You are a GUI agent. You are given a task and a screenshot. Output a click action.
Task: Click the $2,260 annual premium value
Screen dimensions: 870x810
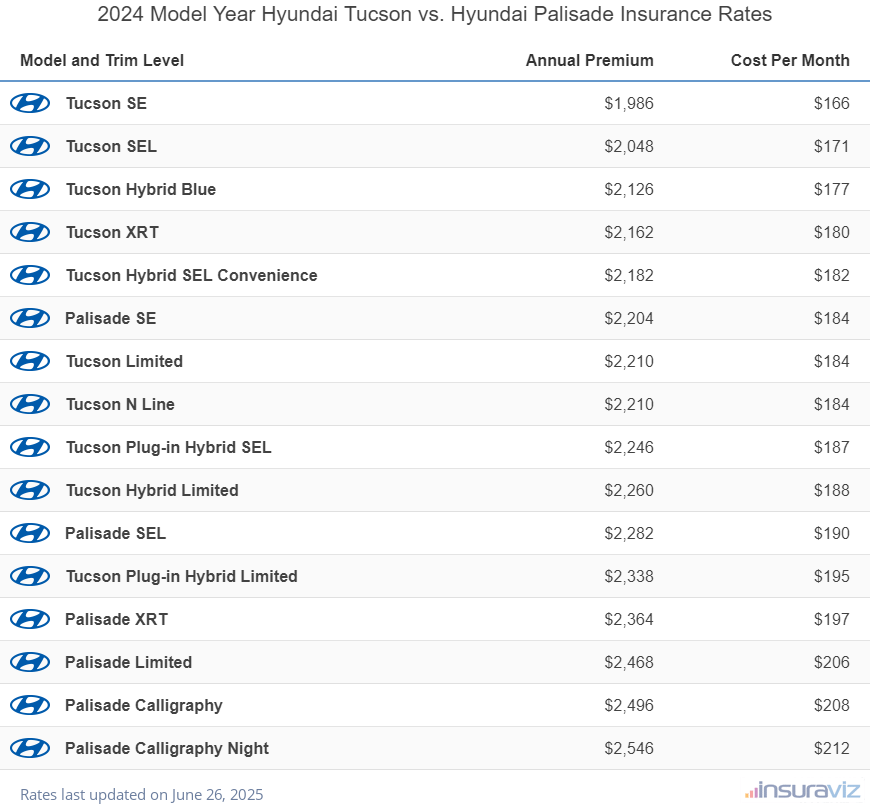(x=629, y=490)
